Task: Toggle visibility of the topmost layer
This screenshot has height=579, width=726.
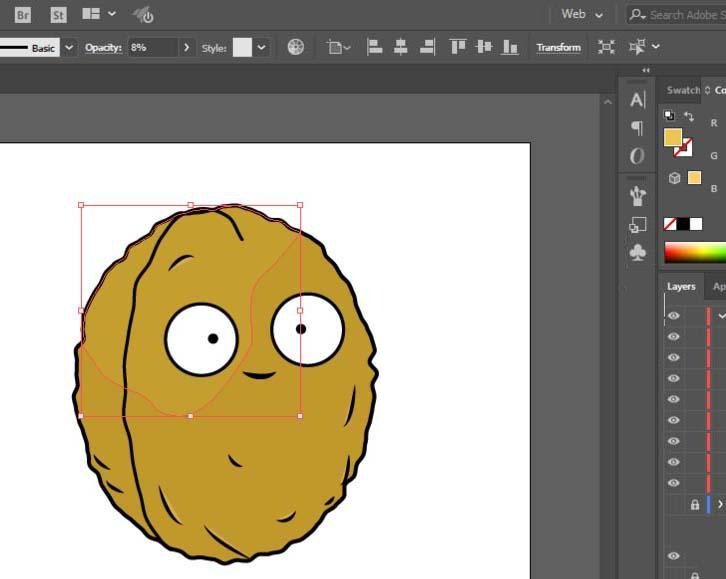Action: pos(673,315)
